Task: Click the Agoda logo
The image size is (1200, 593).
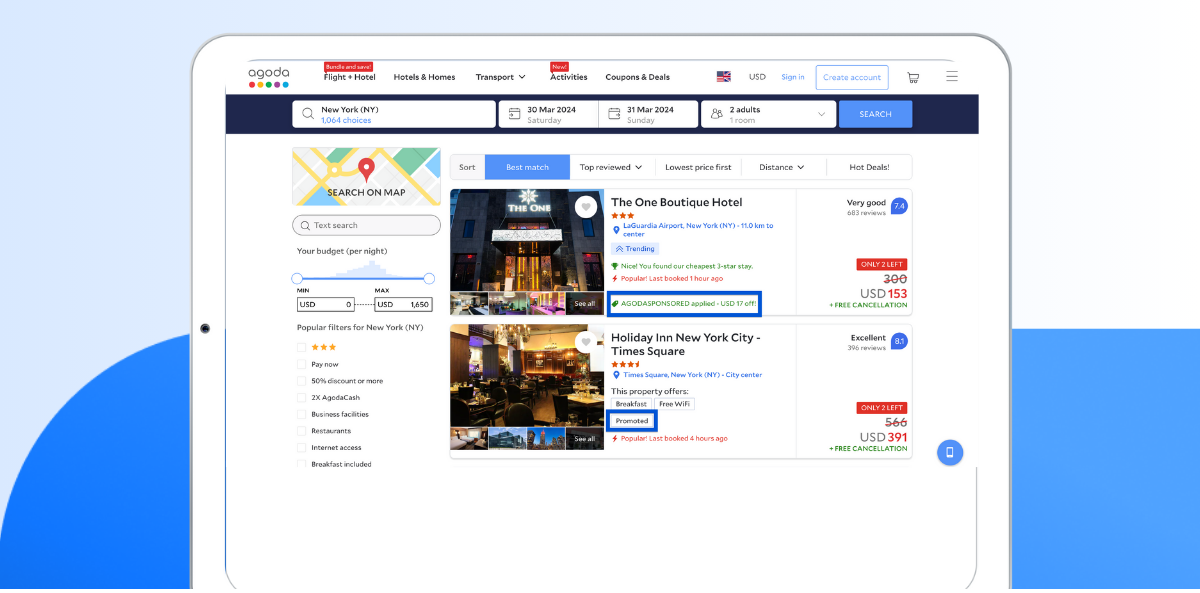Action: pyautogui.click(x=269, y=77)
